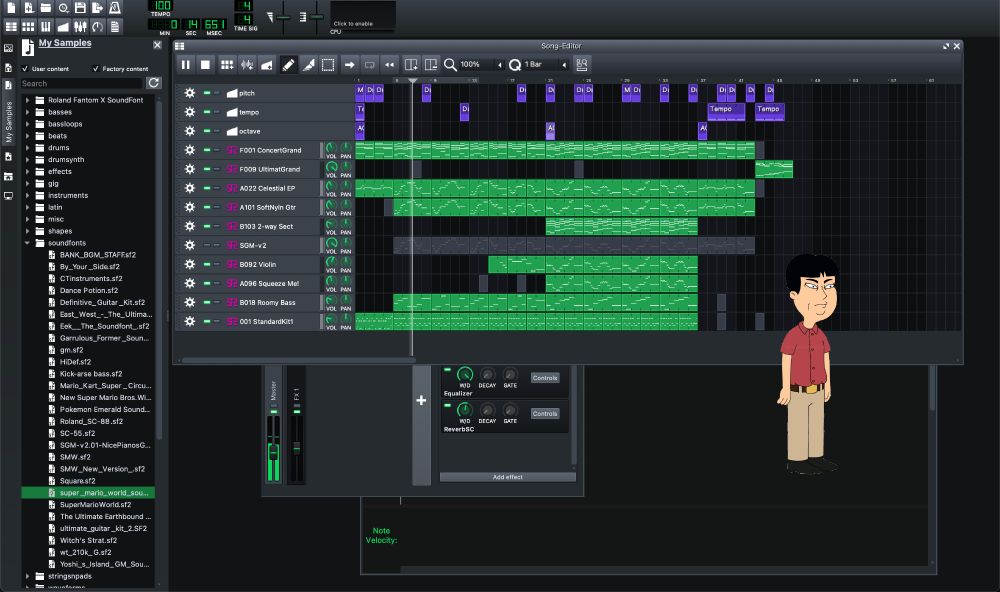Click the proportional snap icon
The width and height of the screenshot is (1000, 592).
tap(582, 64)
